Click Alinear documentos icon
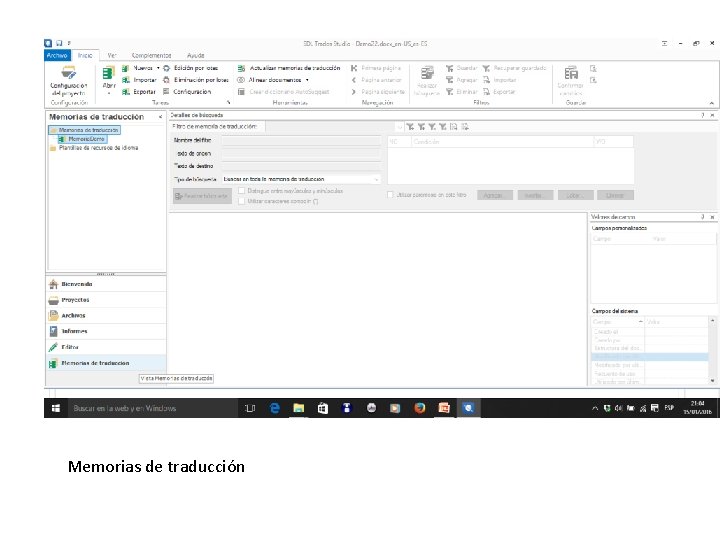The height and width of the screenshot is (540, 720). (x=241, y=80)
